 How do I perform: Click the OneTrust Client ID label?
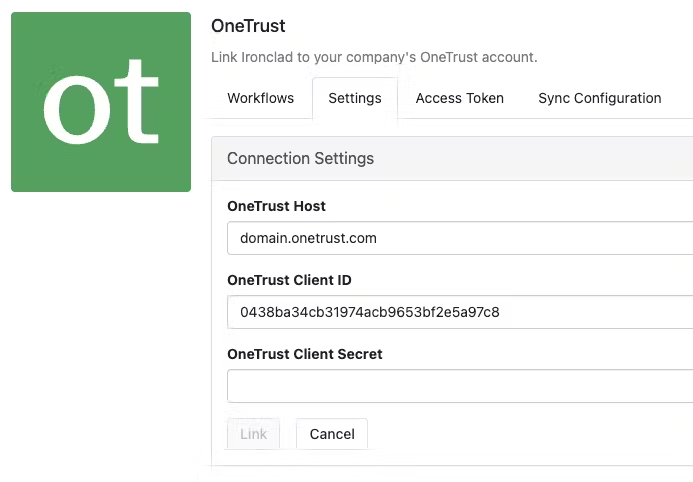[289, 280]
